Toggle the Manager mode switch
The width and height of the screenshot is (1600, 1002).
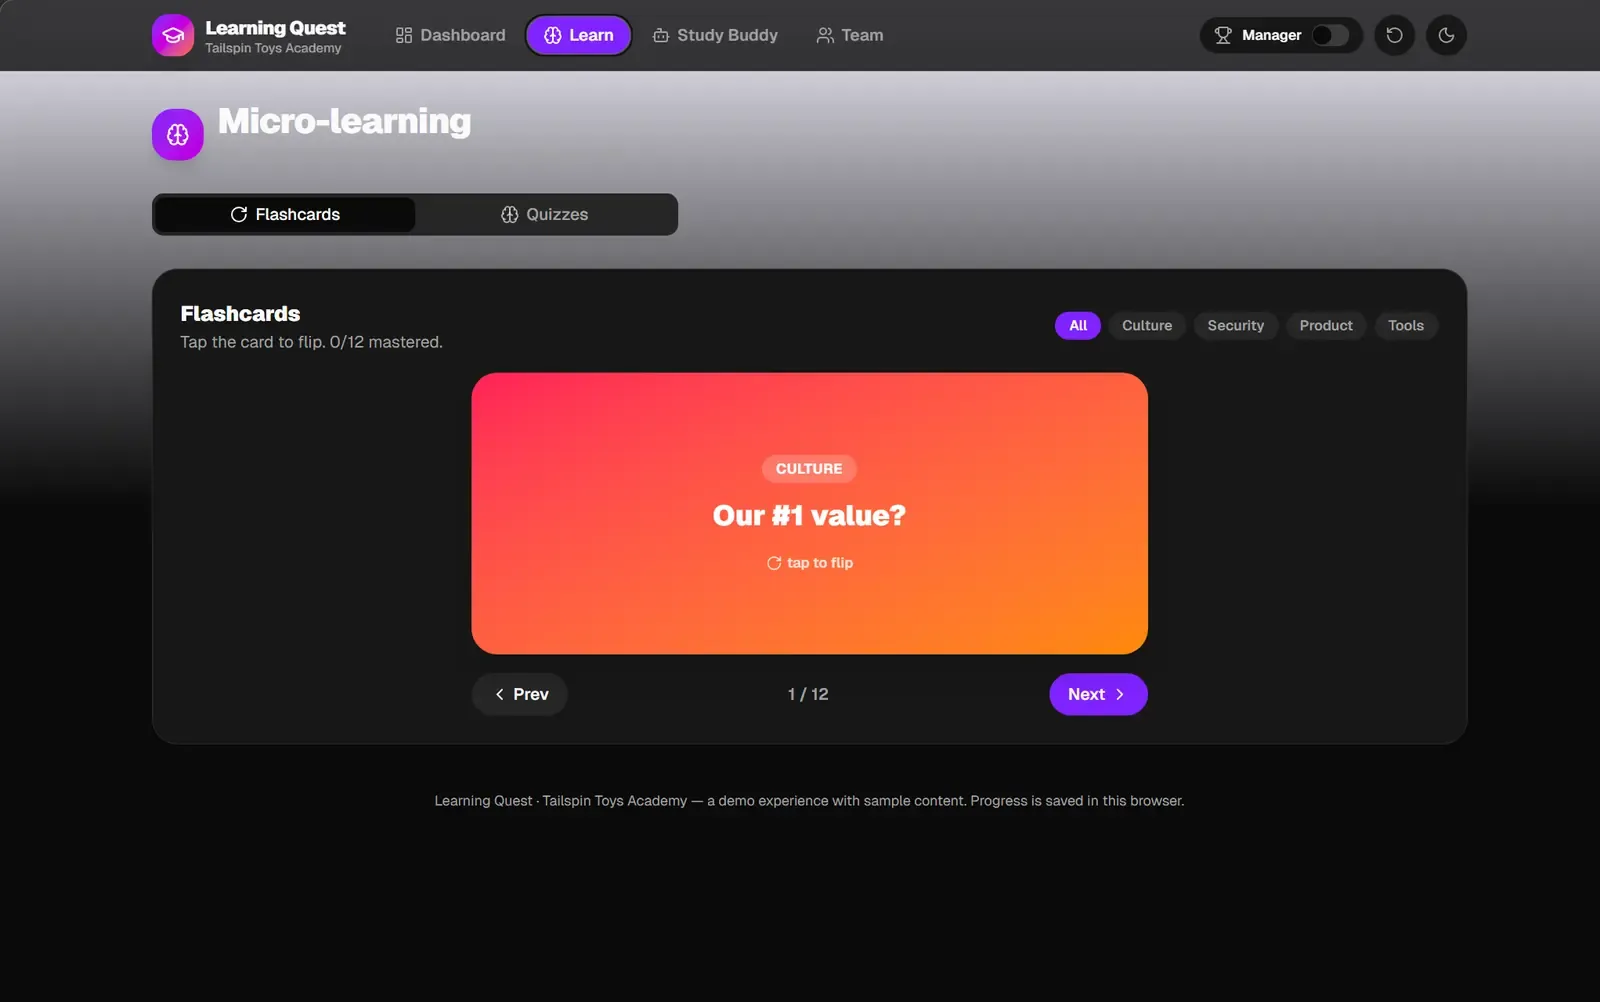[1330, 35]
